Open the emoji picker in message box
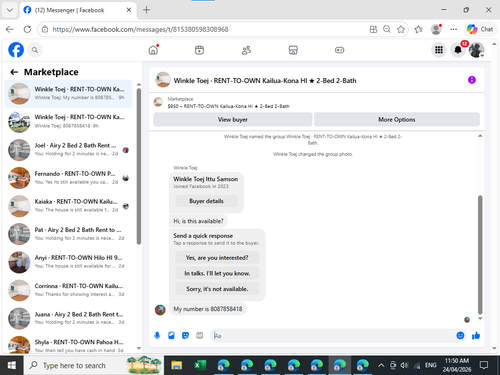Image resolution: width=500 pixels, height=375 pixels. 460,335
